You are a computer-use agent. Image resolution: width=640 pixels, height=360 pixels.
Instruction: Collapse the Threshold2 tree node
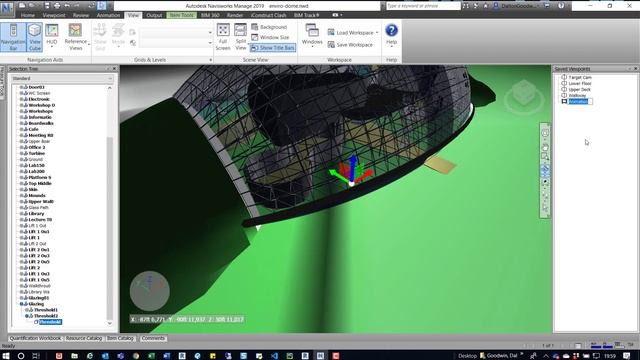click(x=27, y=316)
